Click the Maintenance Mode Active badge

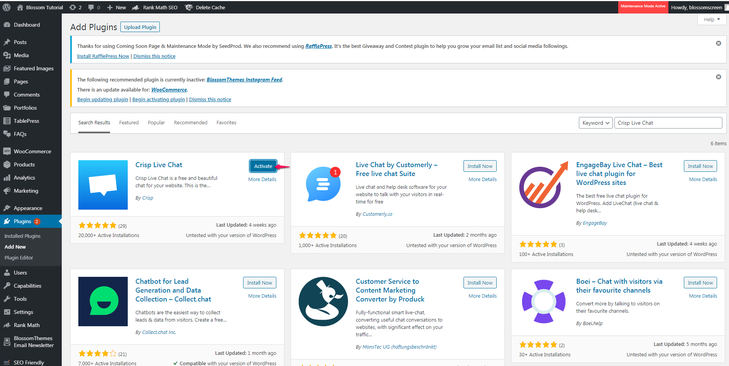[643, 7]
